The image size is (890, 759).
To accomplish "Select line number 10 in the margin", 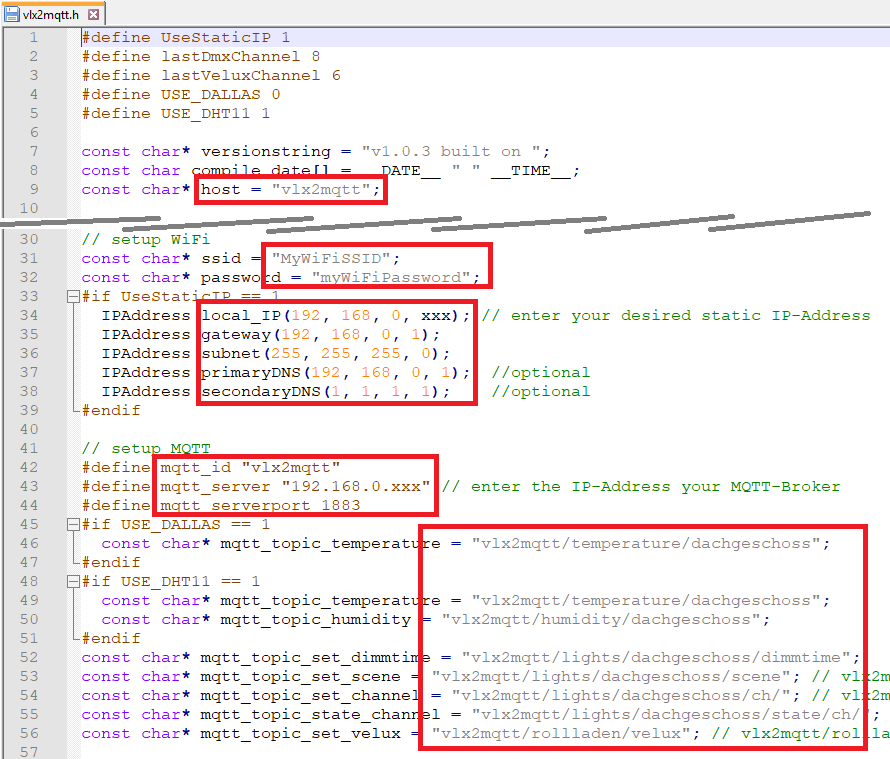I will [x=28, y=208].
